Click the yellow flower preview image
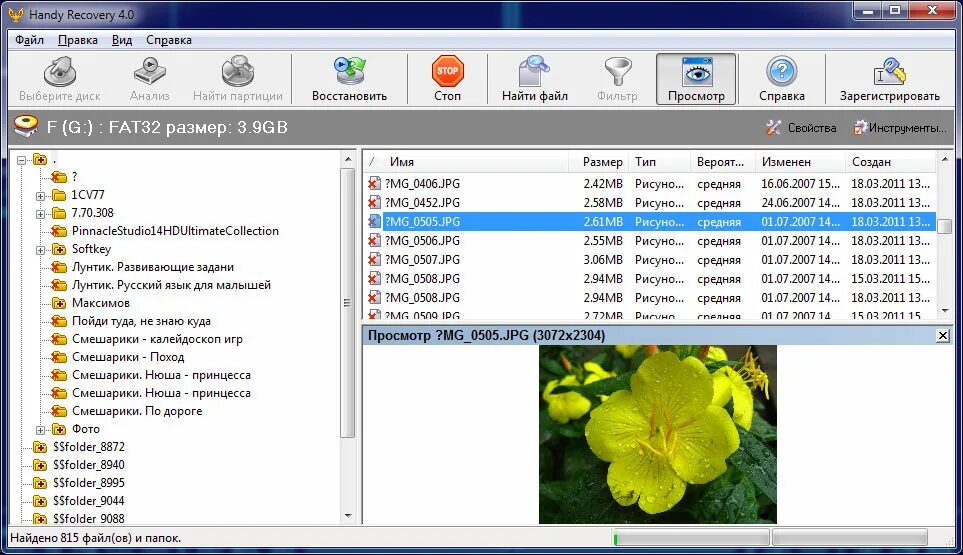Viewport: 963px width, 555px height. pyautogui.click(x=658, y=434)
